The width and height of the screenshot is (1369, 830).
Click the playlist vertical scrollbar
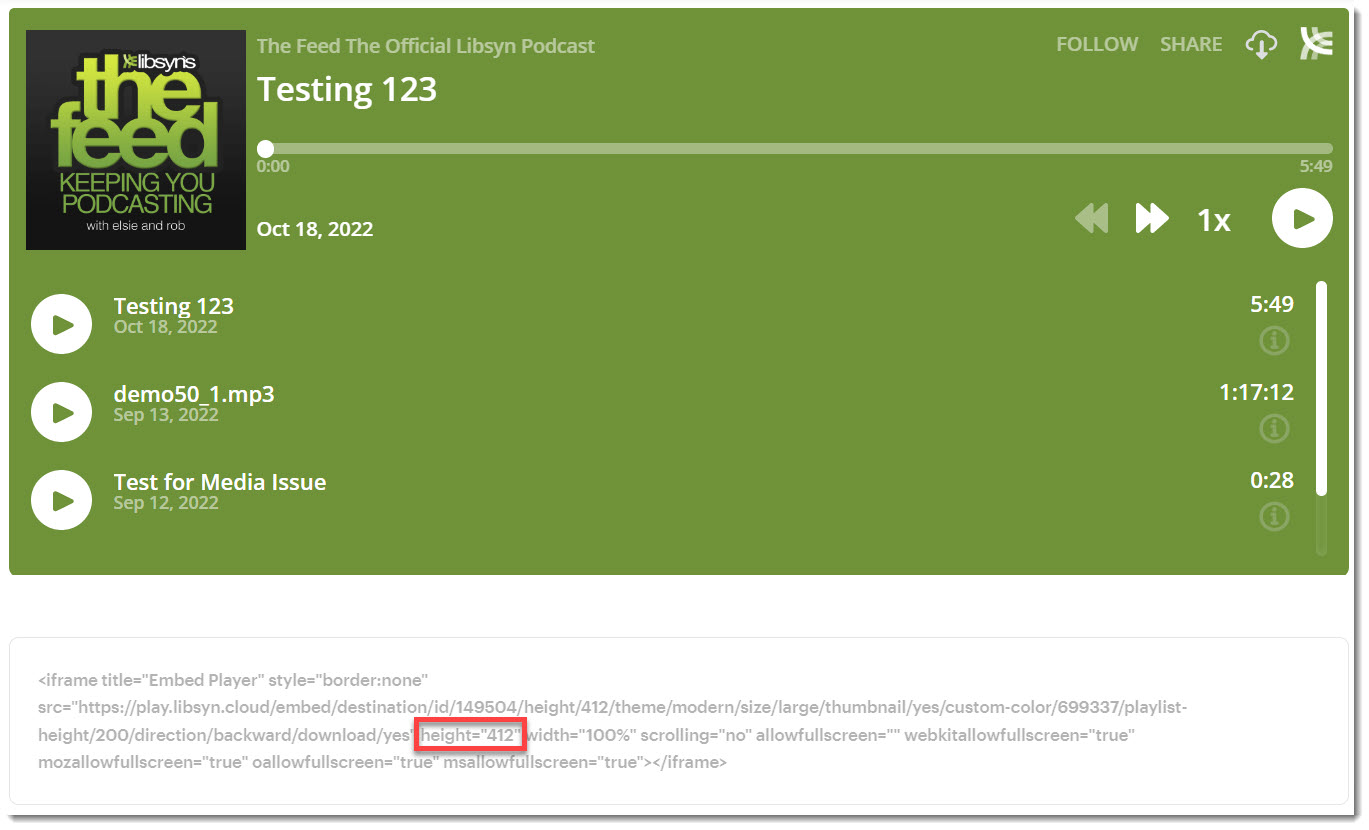tap(1321, 388)
